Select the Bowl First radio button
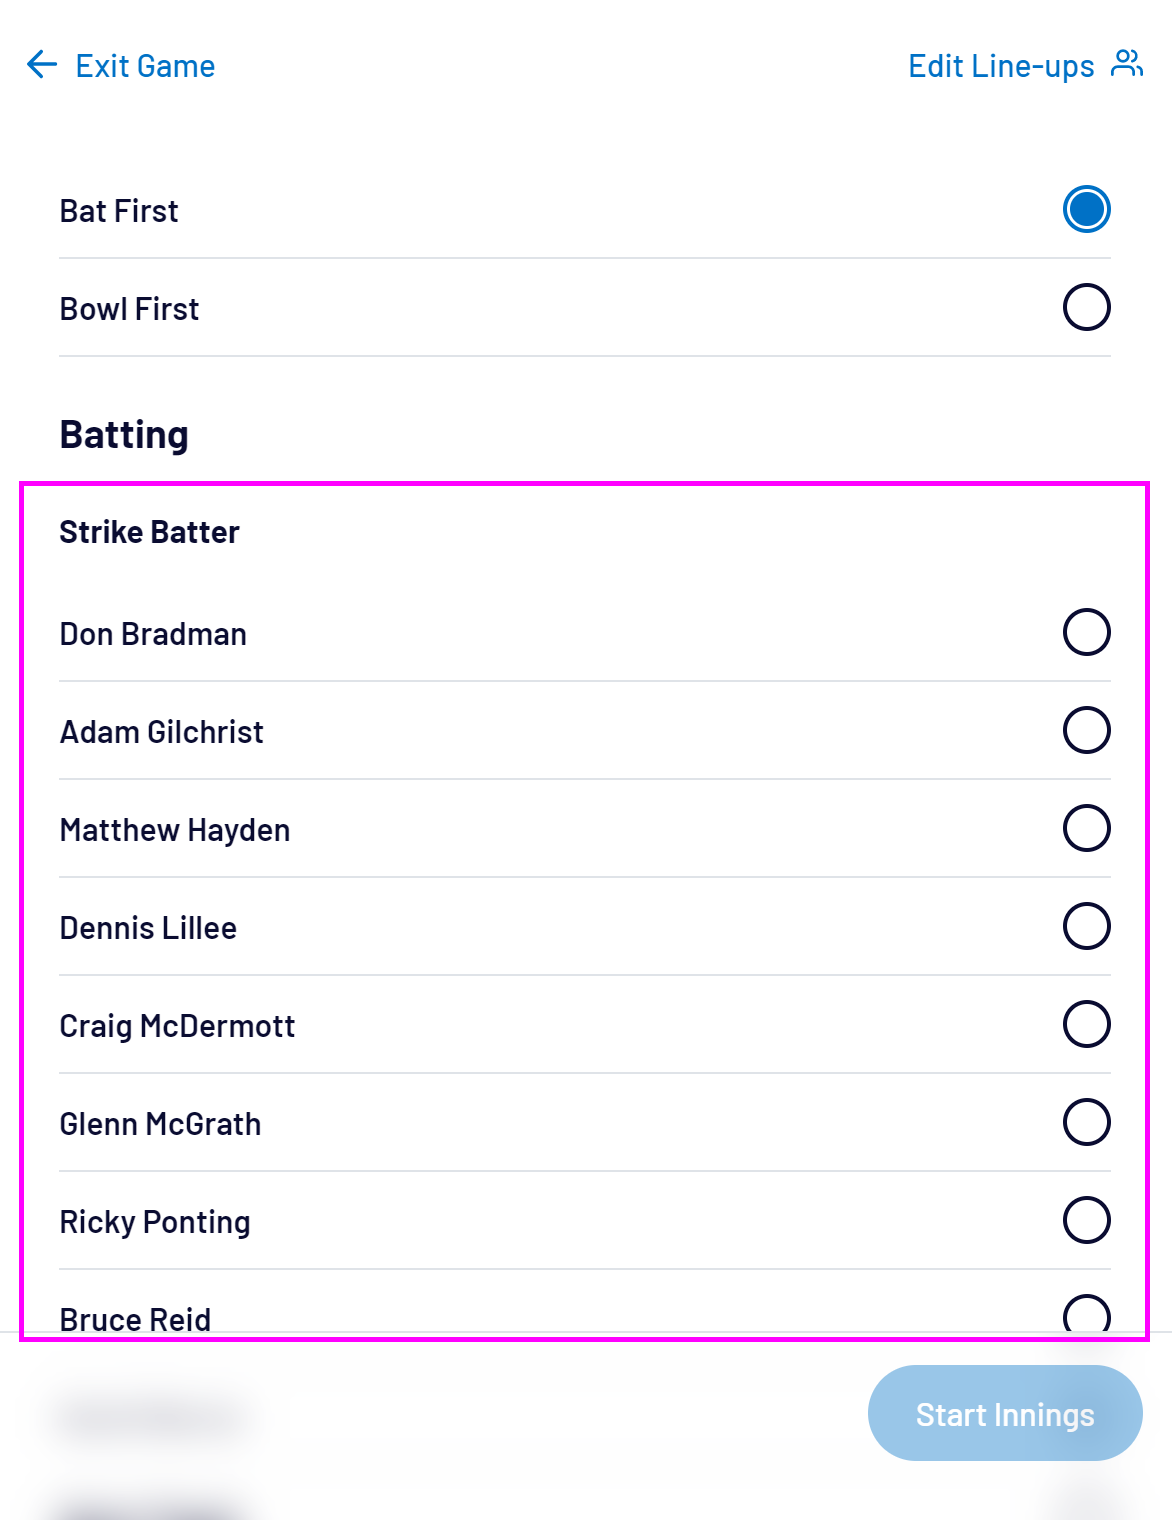1172x1520 pixels. (x=1086, y=308)
